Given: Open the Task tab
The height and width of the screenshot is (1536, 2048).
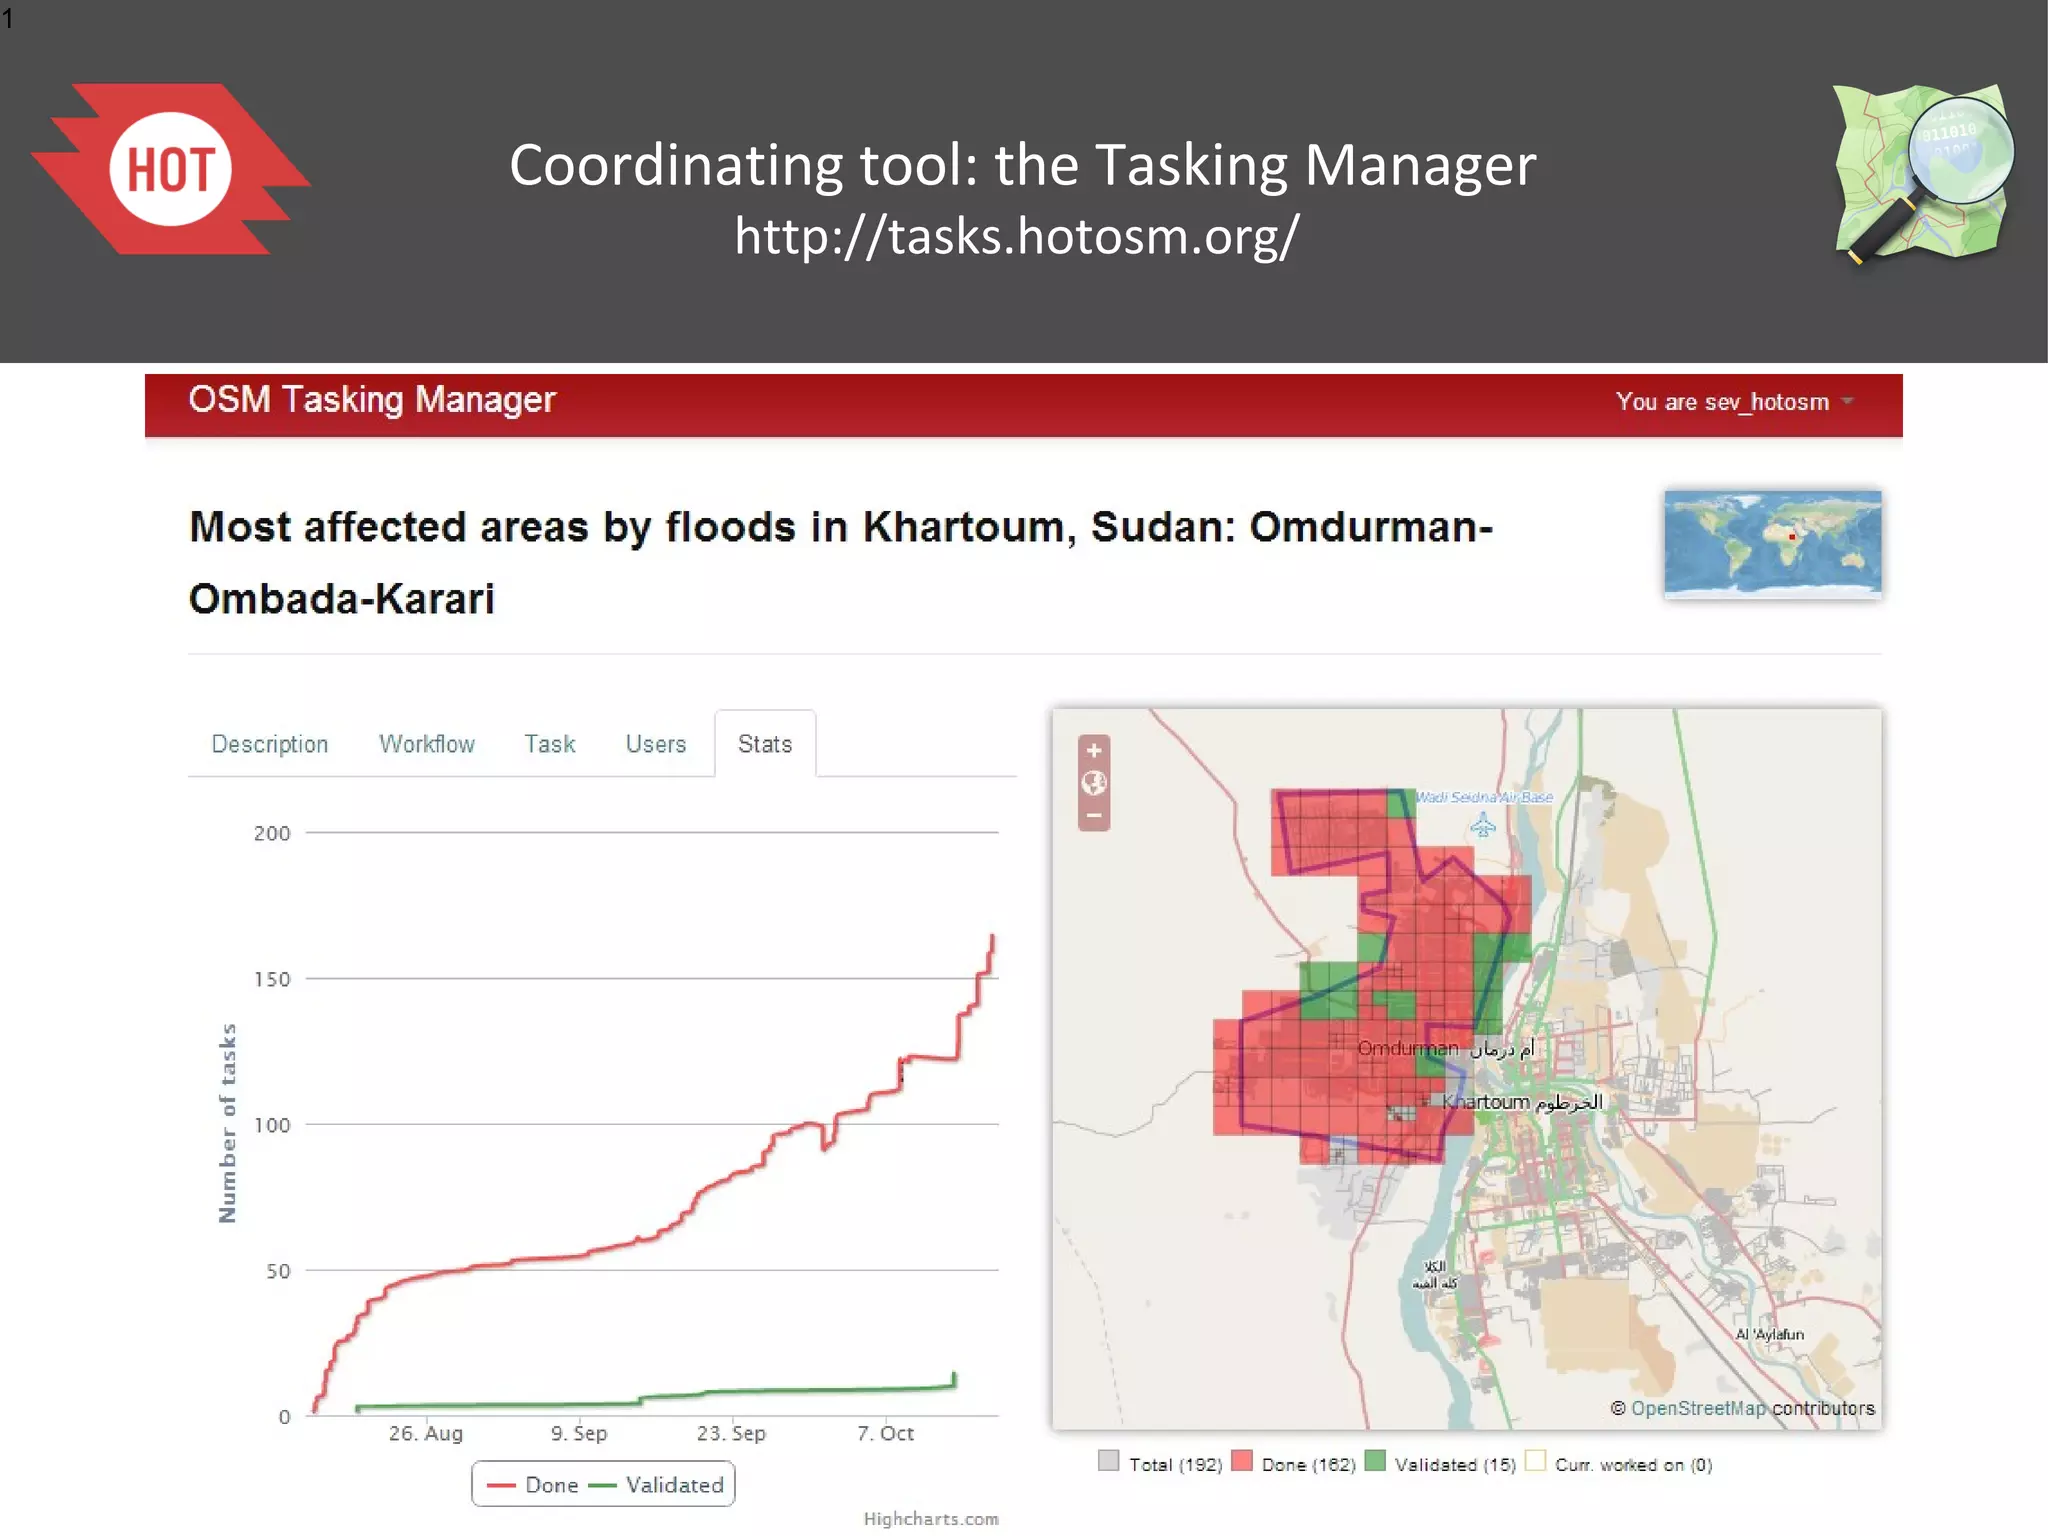Looking at the screenshot, I should 550,744.
